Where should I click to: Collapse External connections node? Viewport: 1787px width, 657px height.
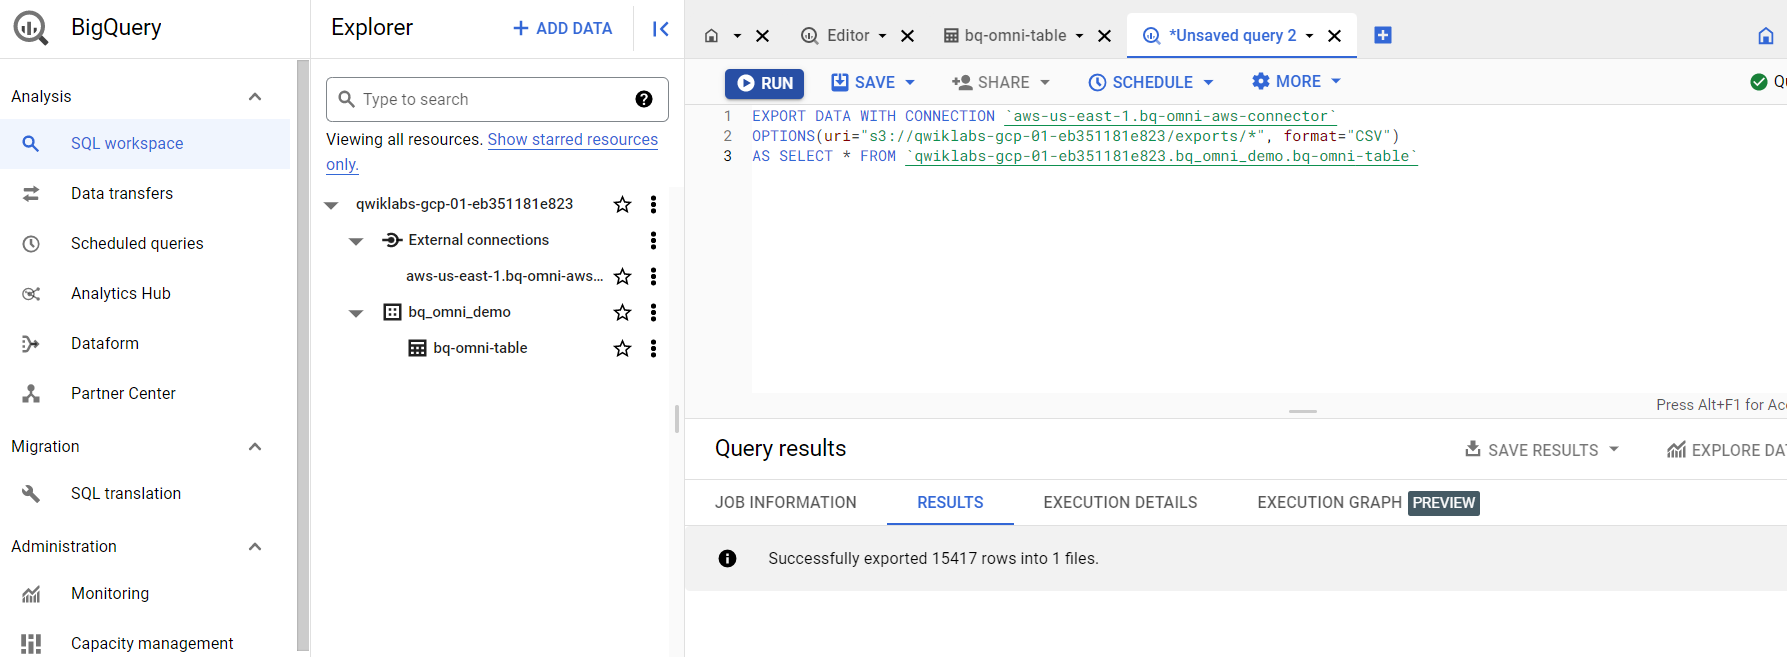pos(356,241)
